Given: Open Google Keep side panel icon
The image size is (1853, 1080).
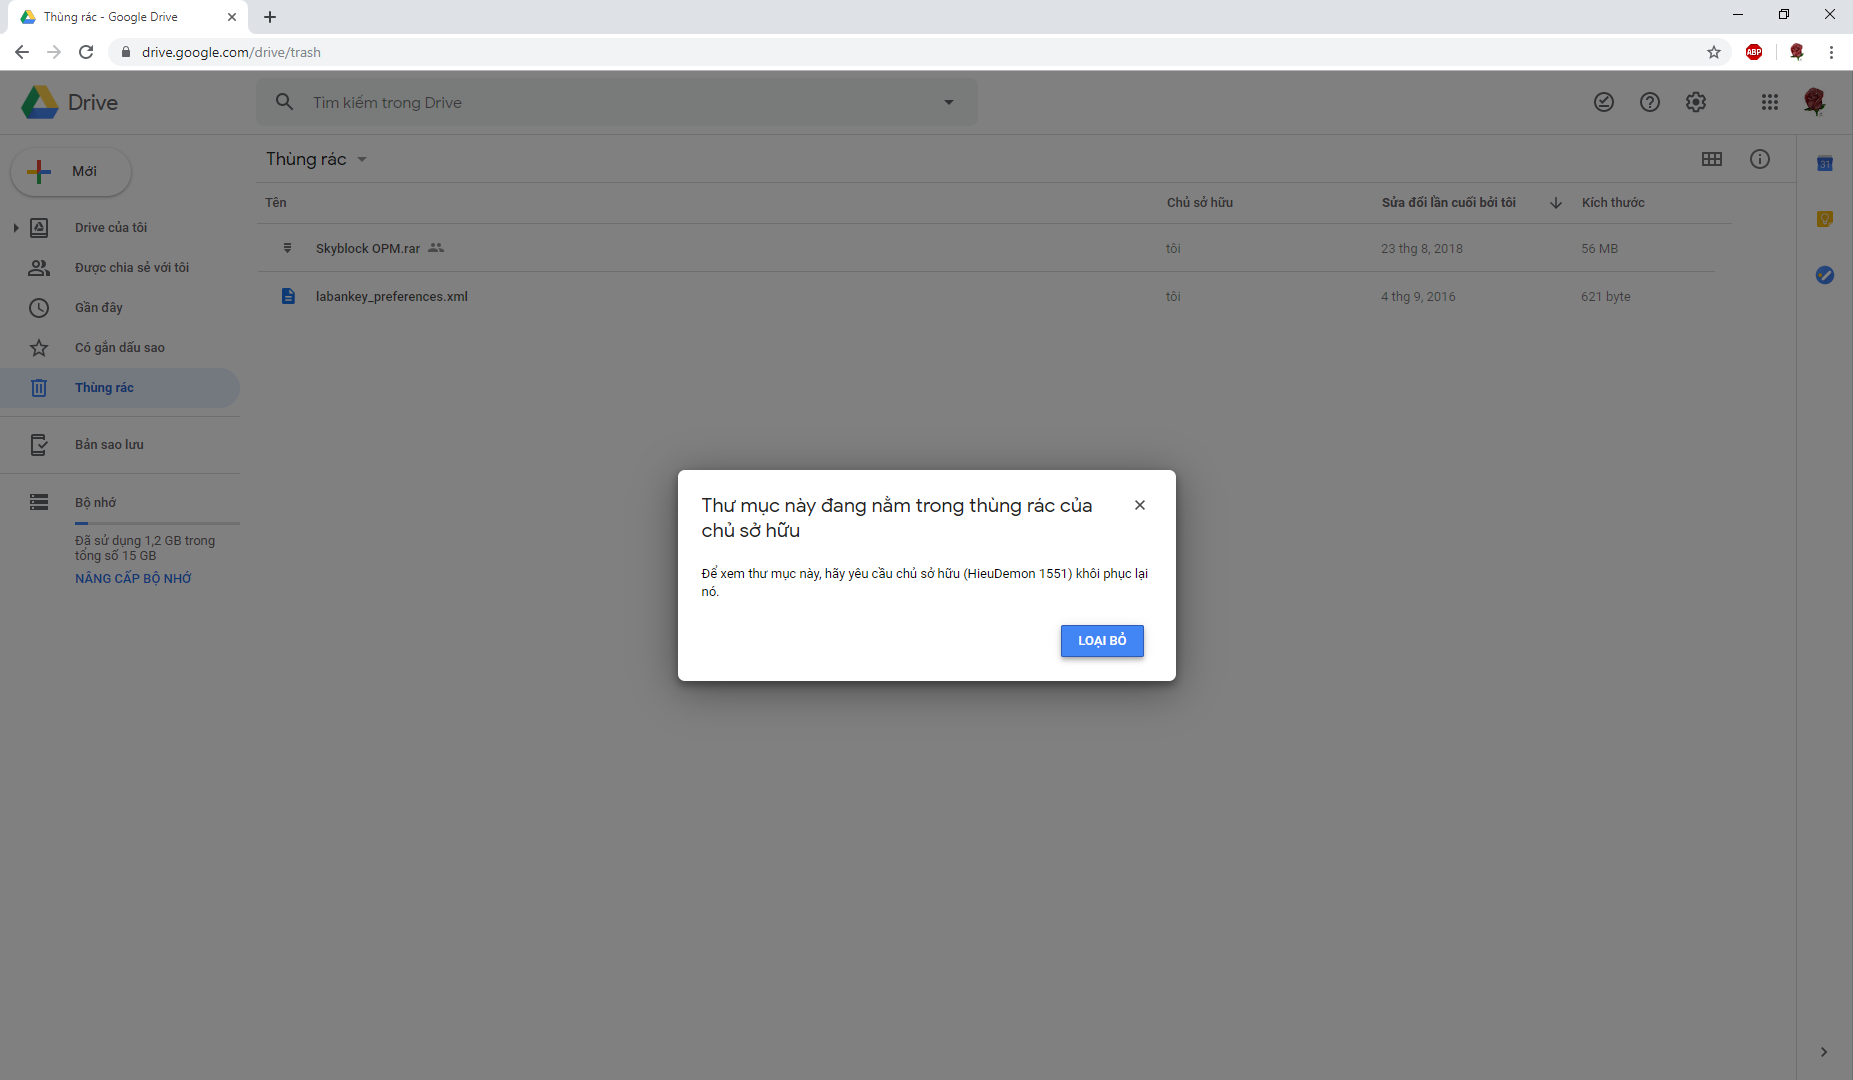Looking at the screenshot, I should [1825, 219].
